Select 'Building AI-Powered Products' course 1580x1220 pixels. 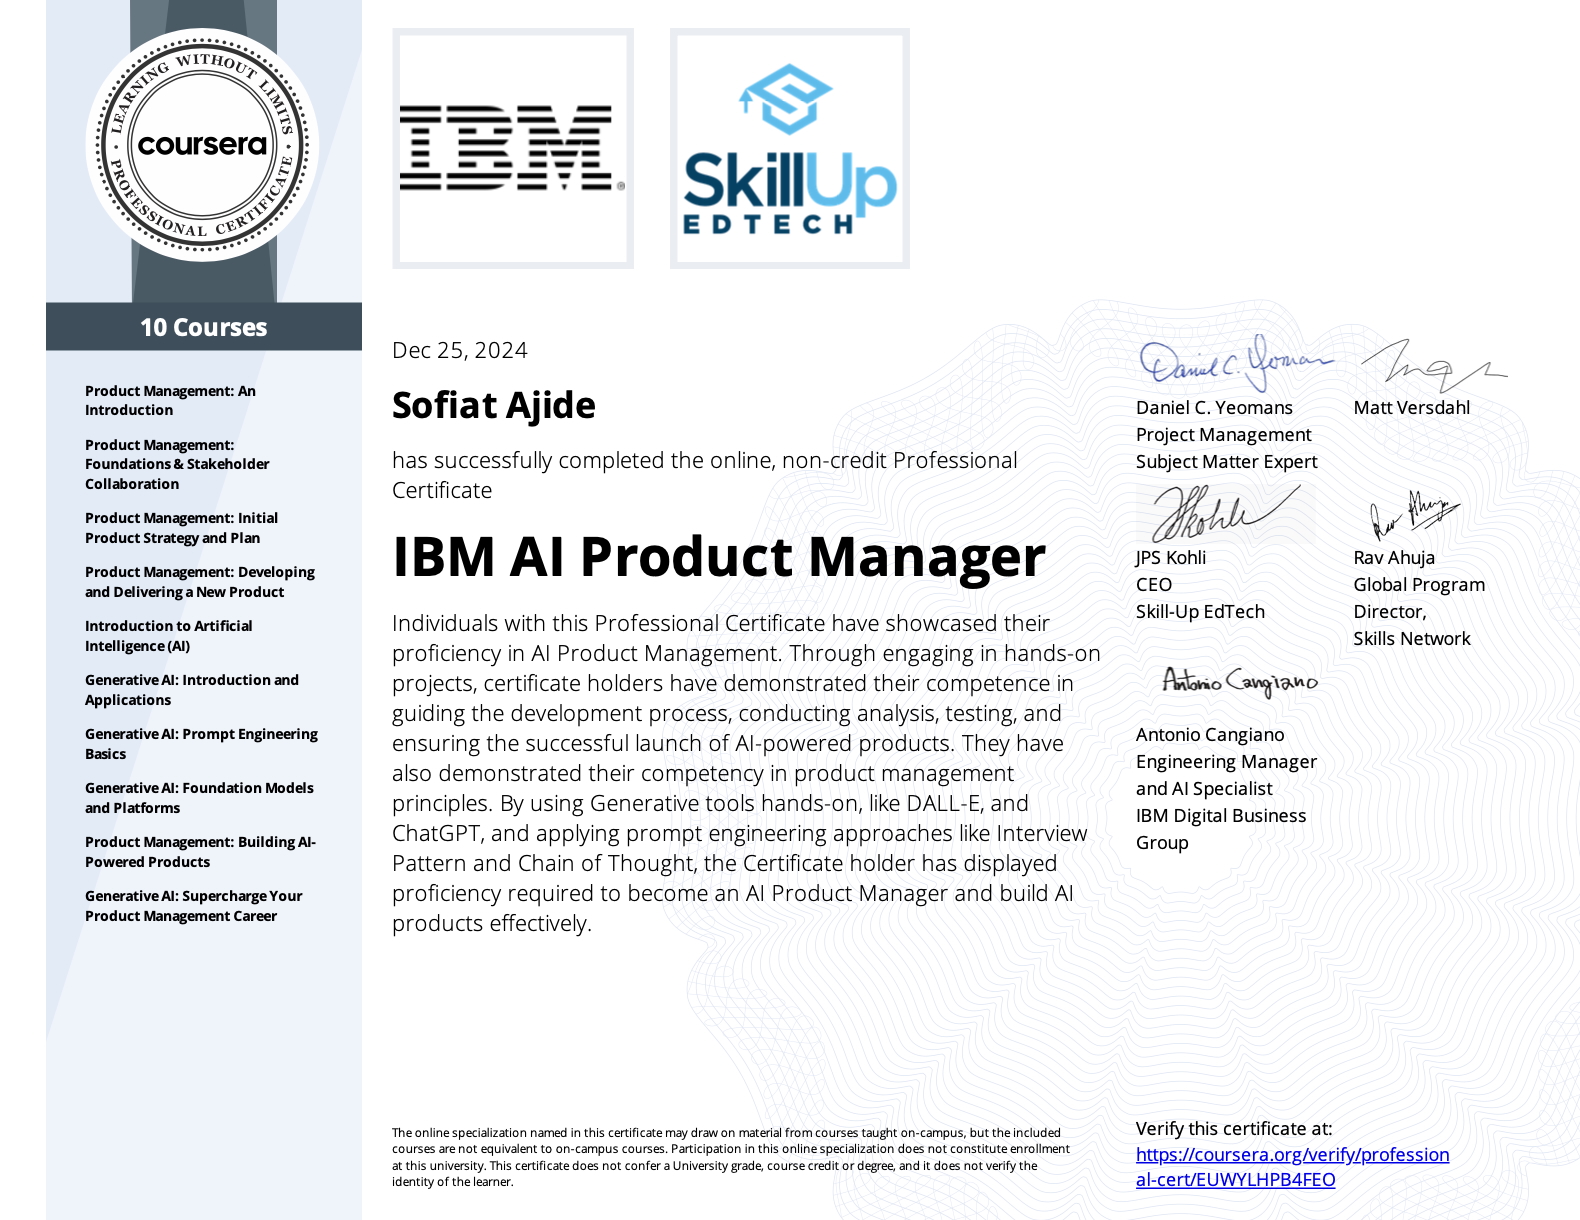point(200,852)
